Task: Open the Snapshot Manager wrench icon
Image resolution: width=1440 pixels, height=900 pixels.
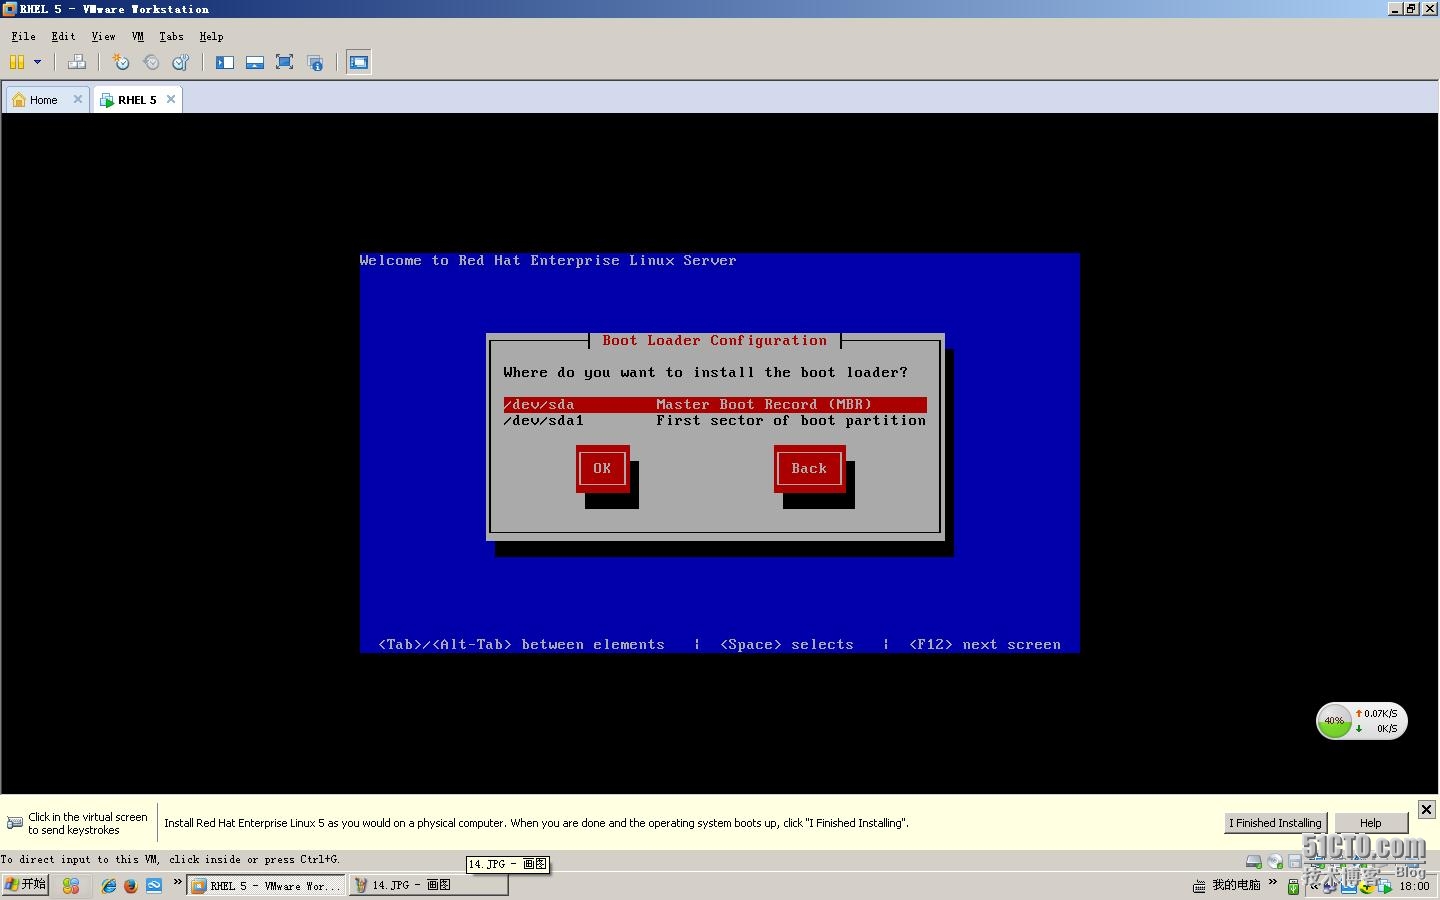Action: pos(181,62)
